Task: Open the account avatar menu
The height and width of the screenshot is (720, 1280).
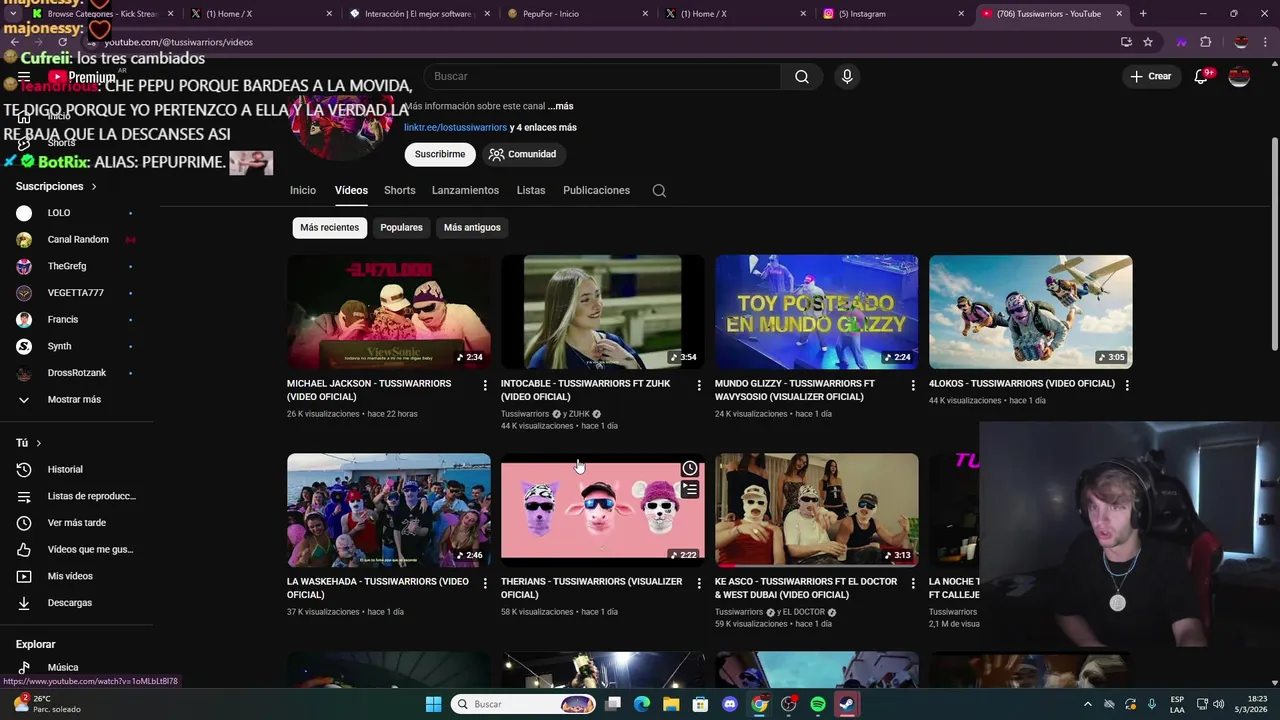Action: [x=1239, y=76]
